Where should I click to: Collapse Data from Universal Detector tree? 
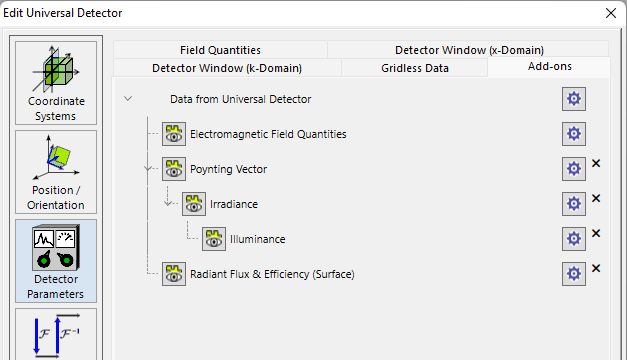(128, 98)
